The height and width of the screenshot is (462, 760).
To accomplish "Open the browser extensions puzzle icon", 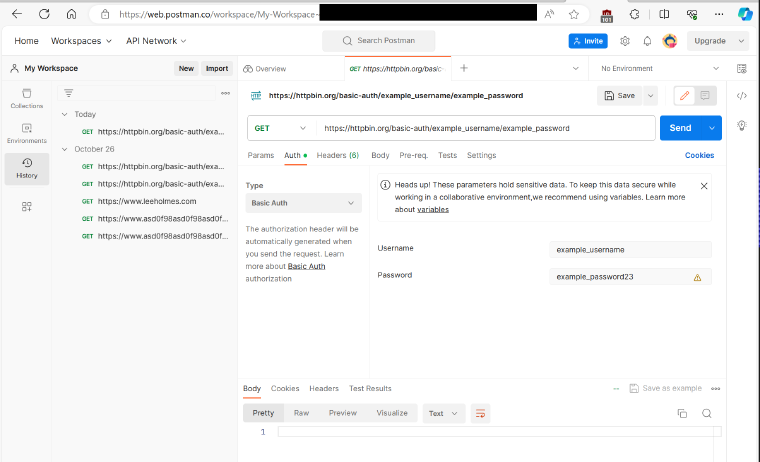I will (x=634, y=15).
